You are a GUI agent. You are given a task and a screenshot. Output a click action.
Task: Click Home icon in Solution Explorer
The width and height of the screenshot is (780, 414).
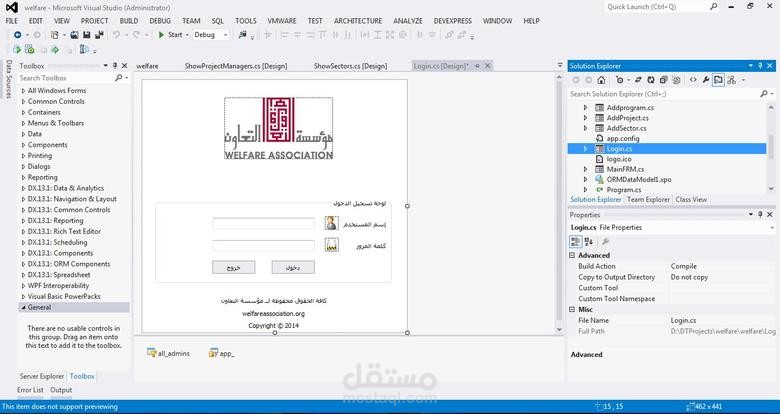[601, 80]
